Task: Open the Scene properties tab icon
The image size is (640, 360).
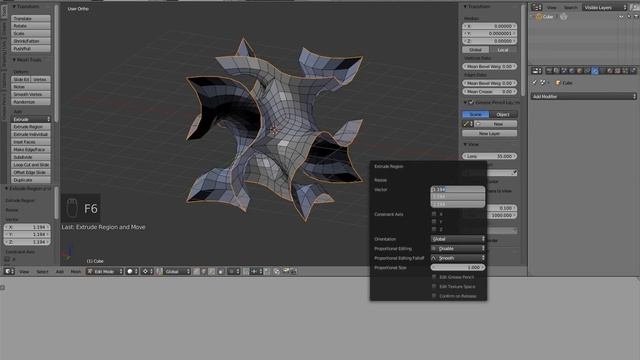Action: [564, 71]
